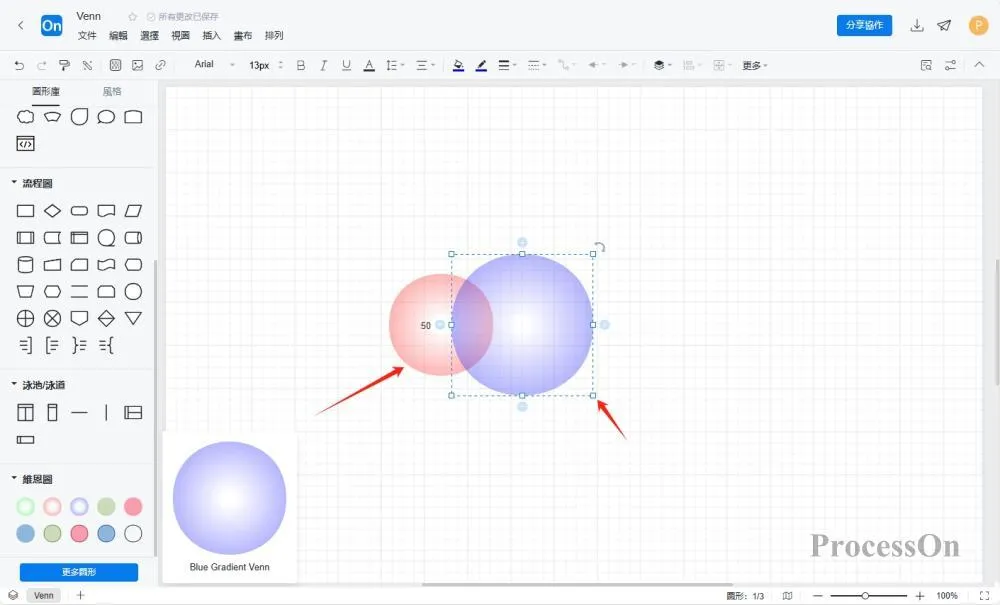The height and width of the screenshot is (605, 1000).
Task: Select the circle with X shape
Action: [52, 318]
